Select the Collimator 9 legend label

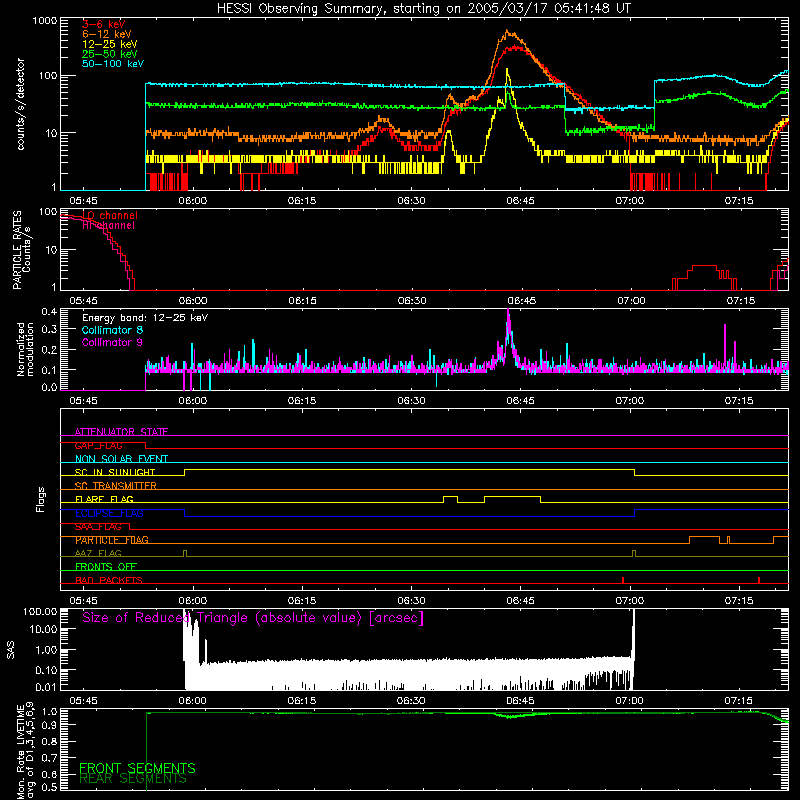[x=112, y=342]
